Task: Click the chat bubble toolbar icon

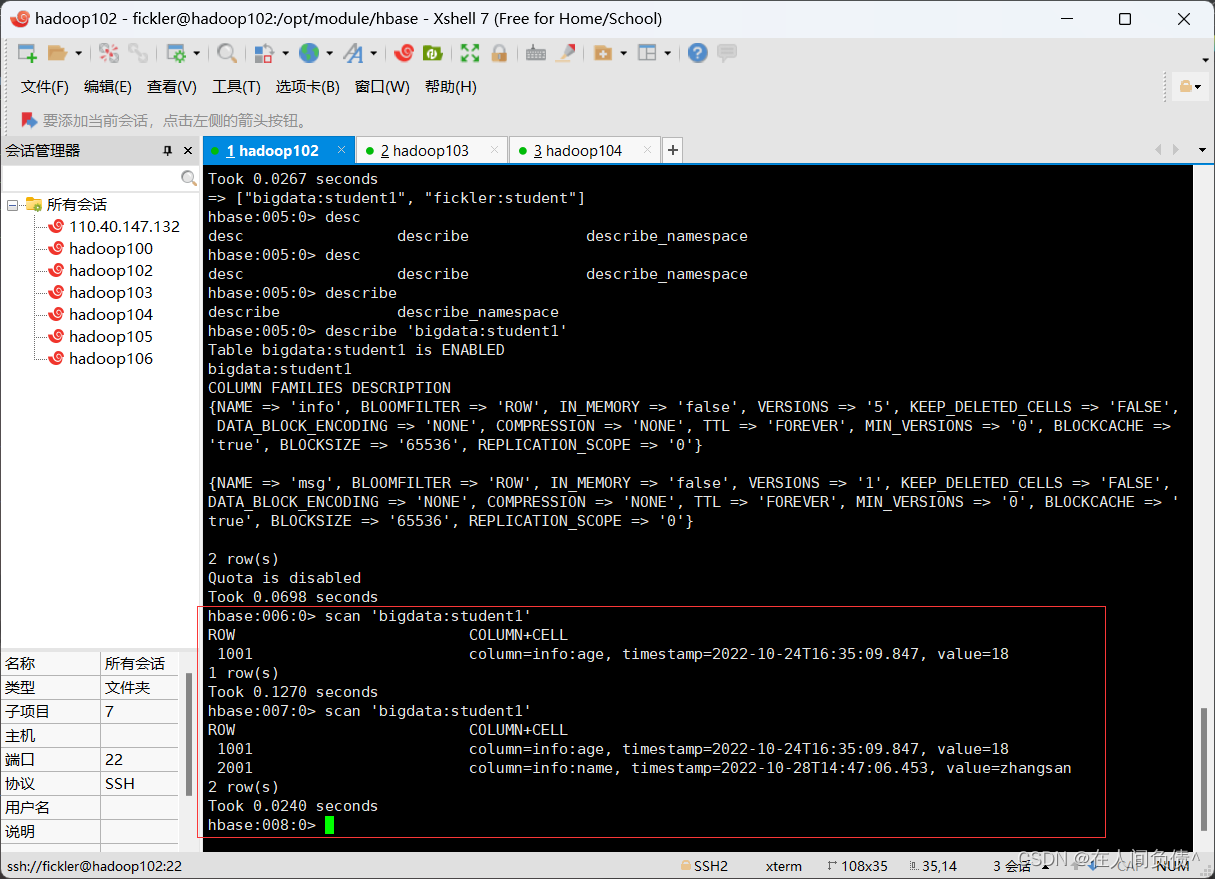Action: 727,53
